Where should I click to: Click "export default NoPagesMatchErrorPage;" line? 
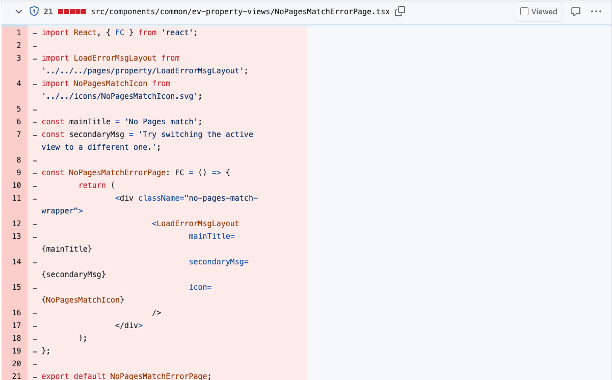pyautogui.click(x=126, y=376)
